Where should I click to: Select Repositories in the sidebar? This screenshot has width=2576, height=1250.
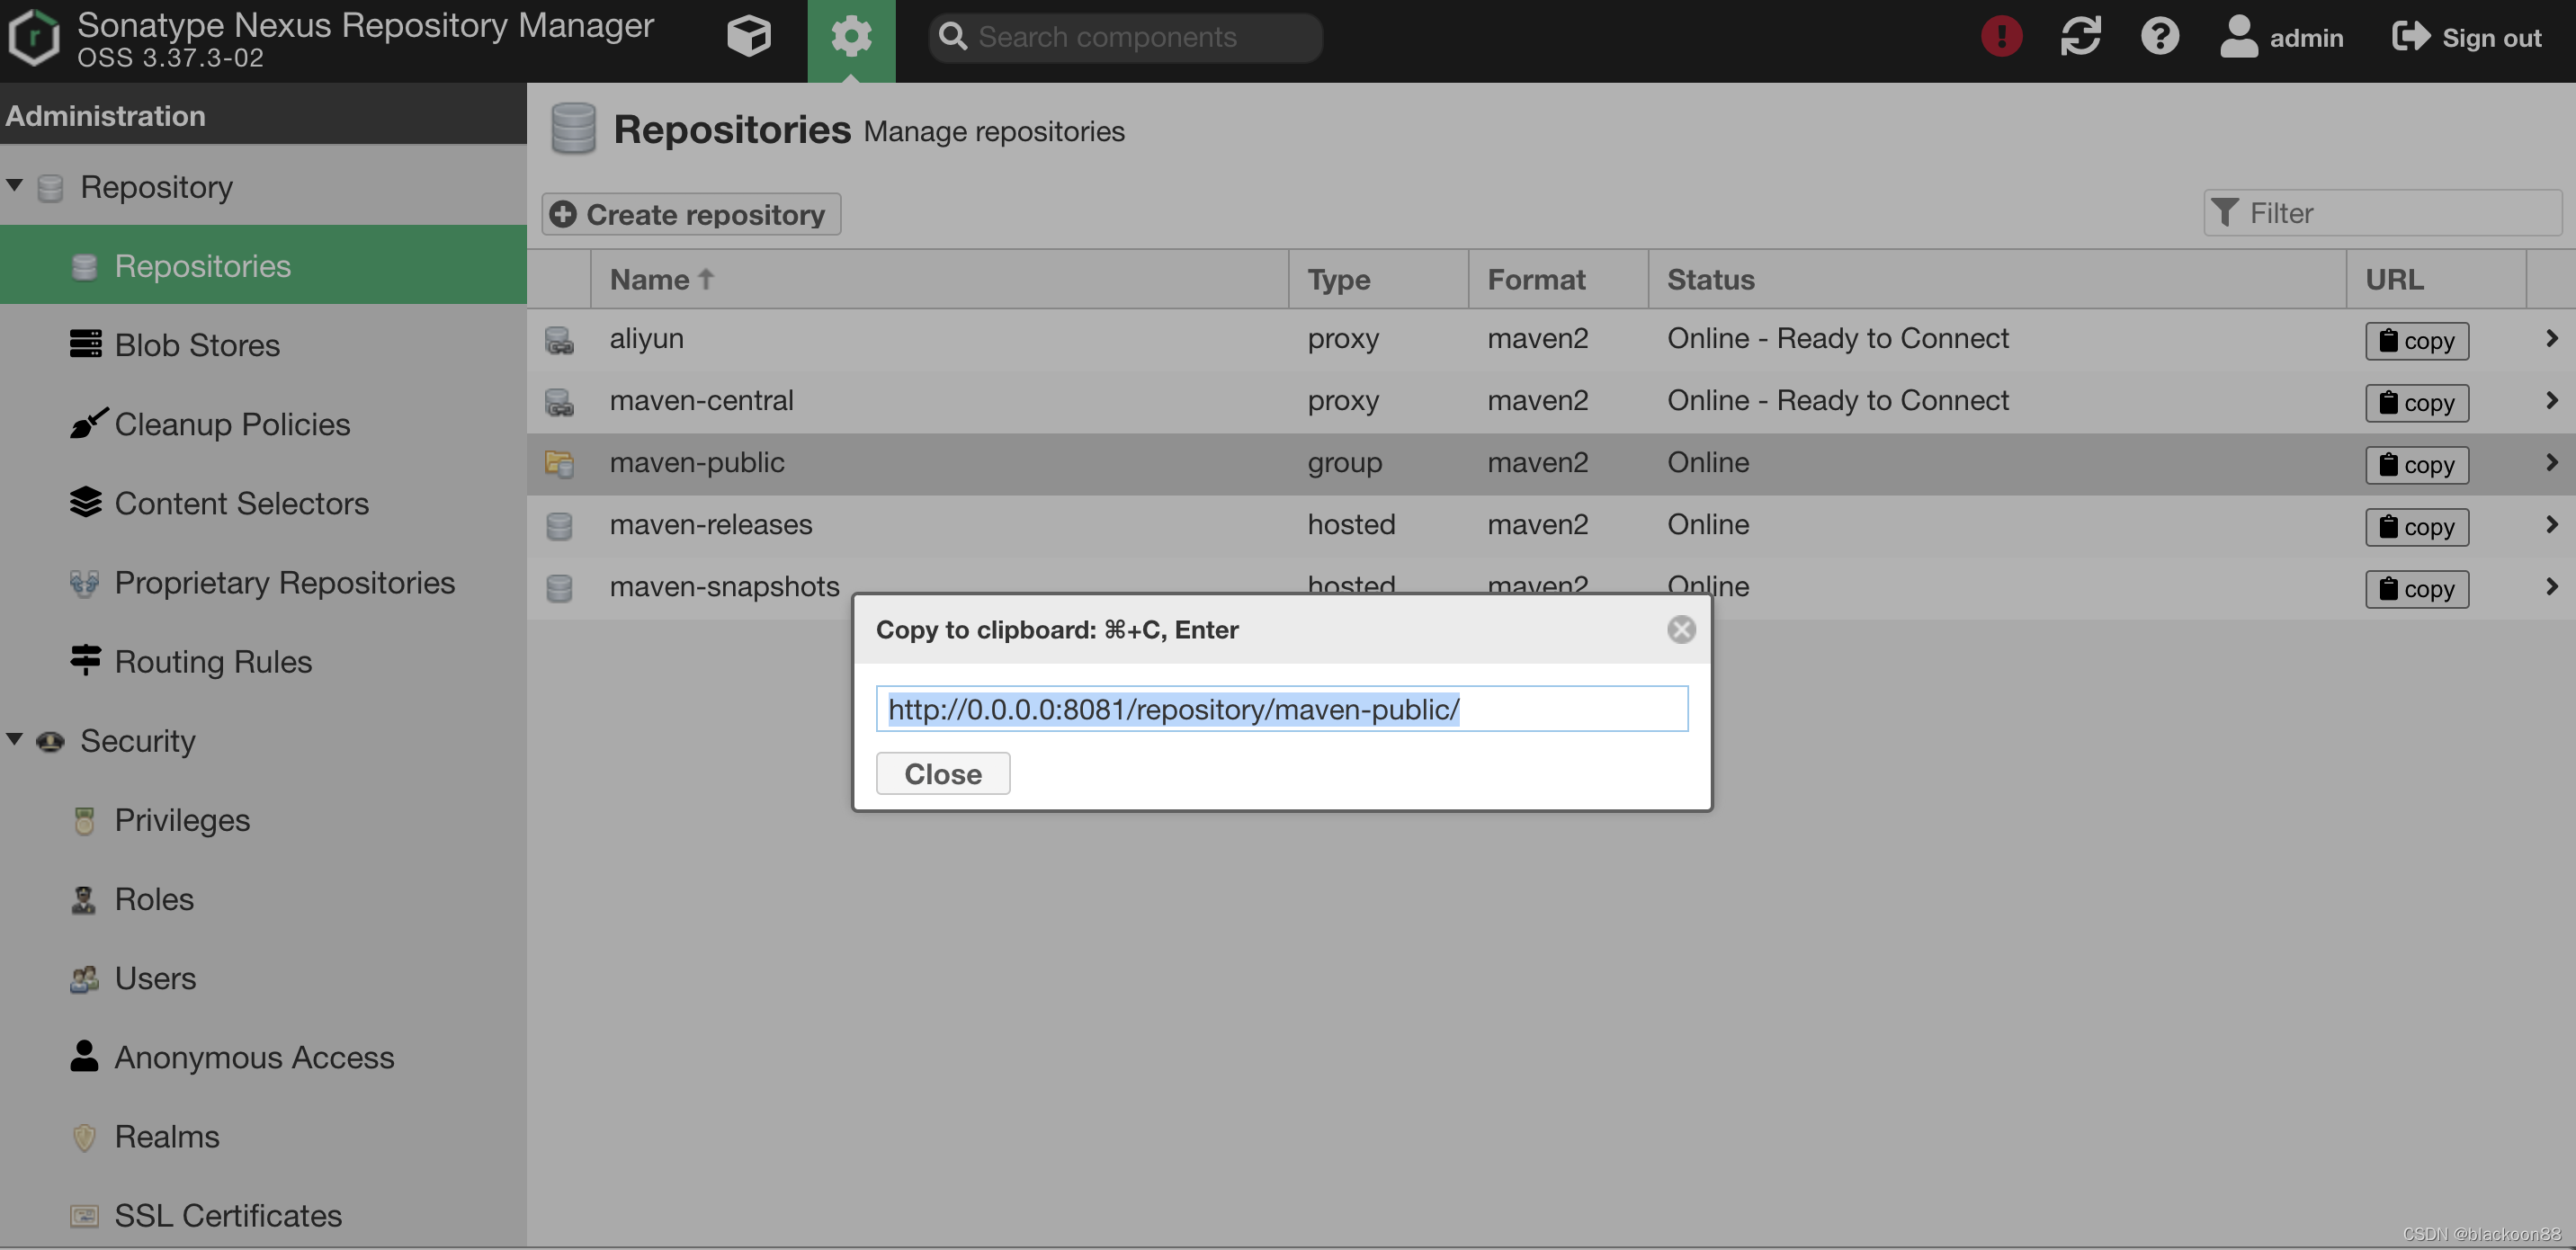(263, 265)
